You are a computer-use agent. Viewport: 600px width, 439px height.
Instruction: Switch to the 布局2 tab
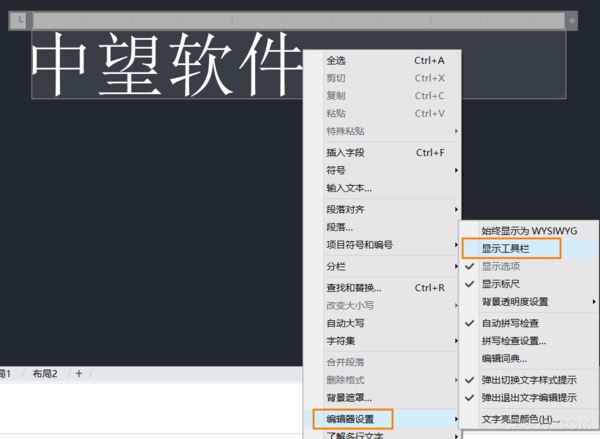pos(44,374)
